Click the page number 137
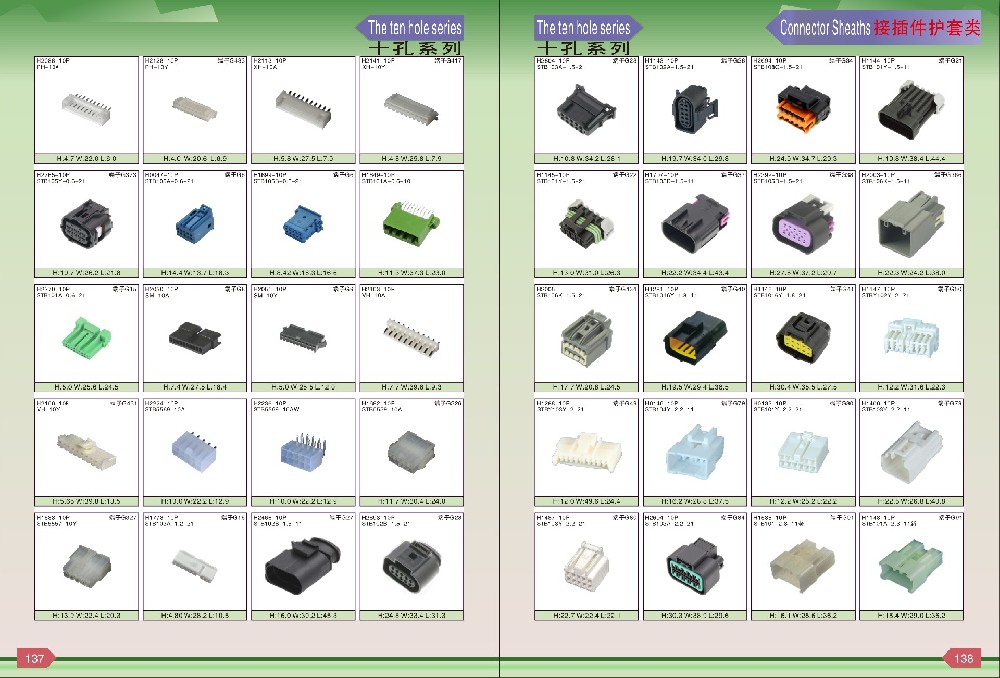This screenshot has height=678, width=1000. click(34, 658)
